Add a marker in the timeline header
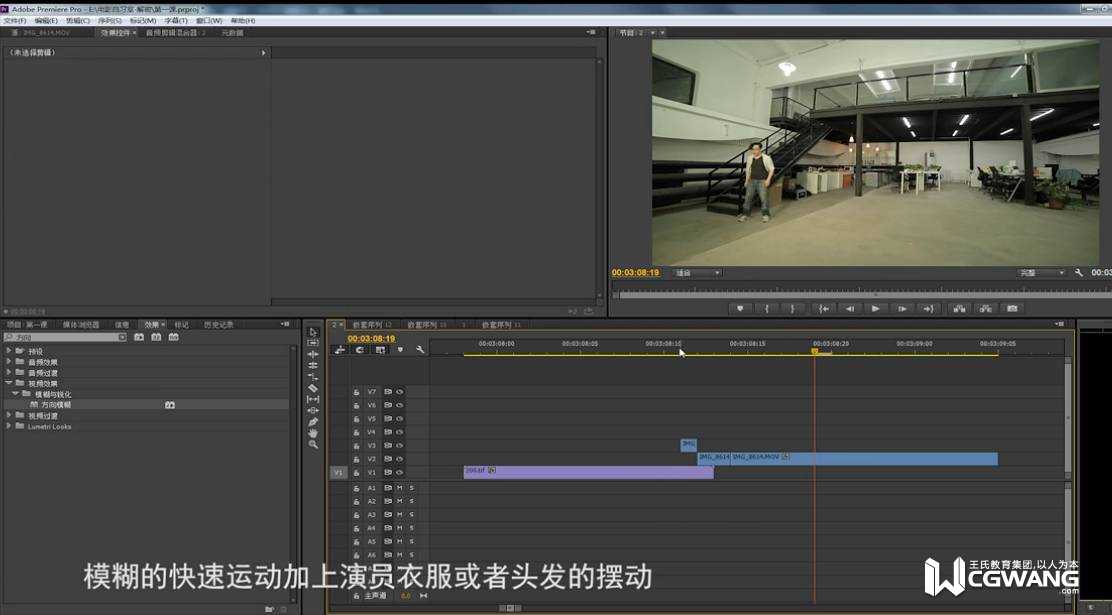 coord(400,350)
